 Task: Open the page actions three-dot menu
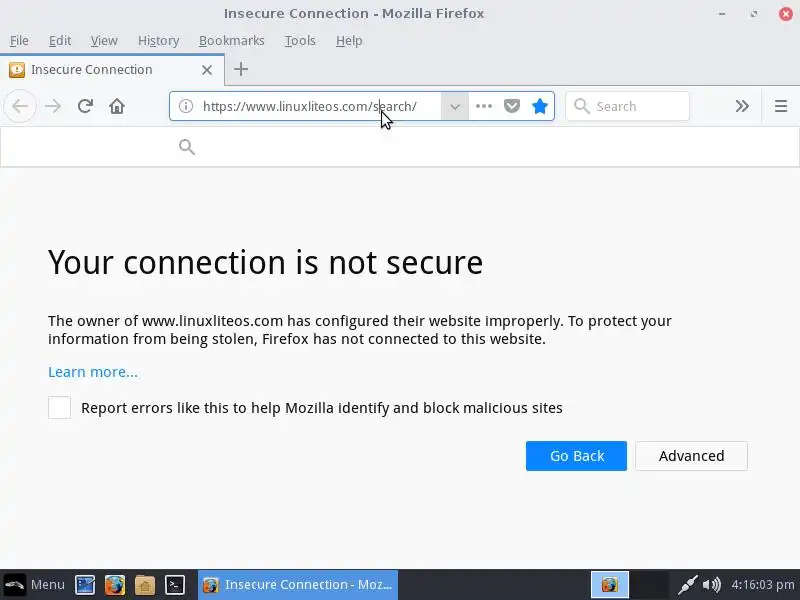tap(484, 106)
